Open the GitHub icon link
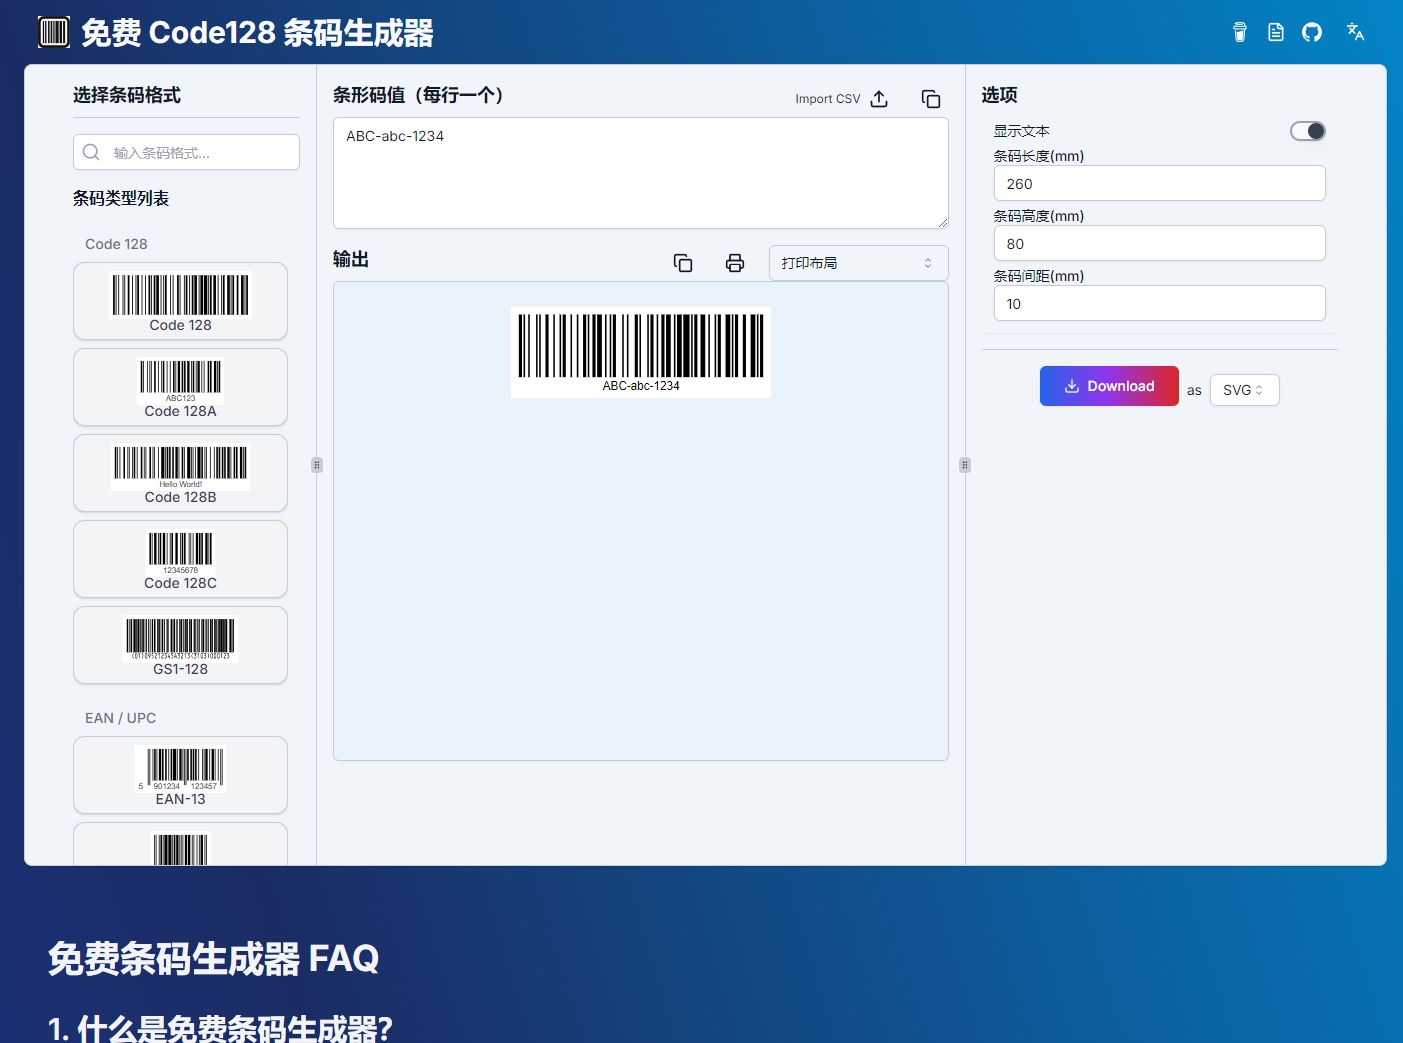Viewport: 1403px width, 1043px height. 1312,32
